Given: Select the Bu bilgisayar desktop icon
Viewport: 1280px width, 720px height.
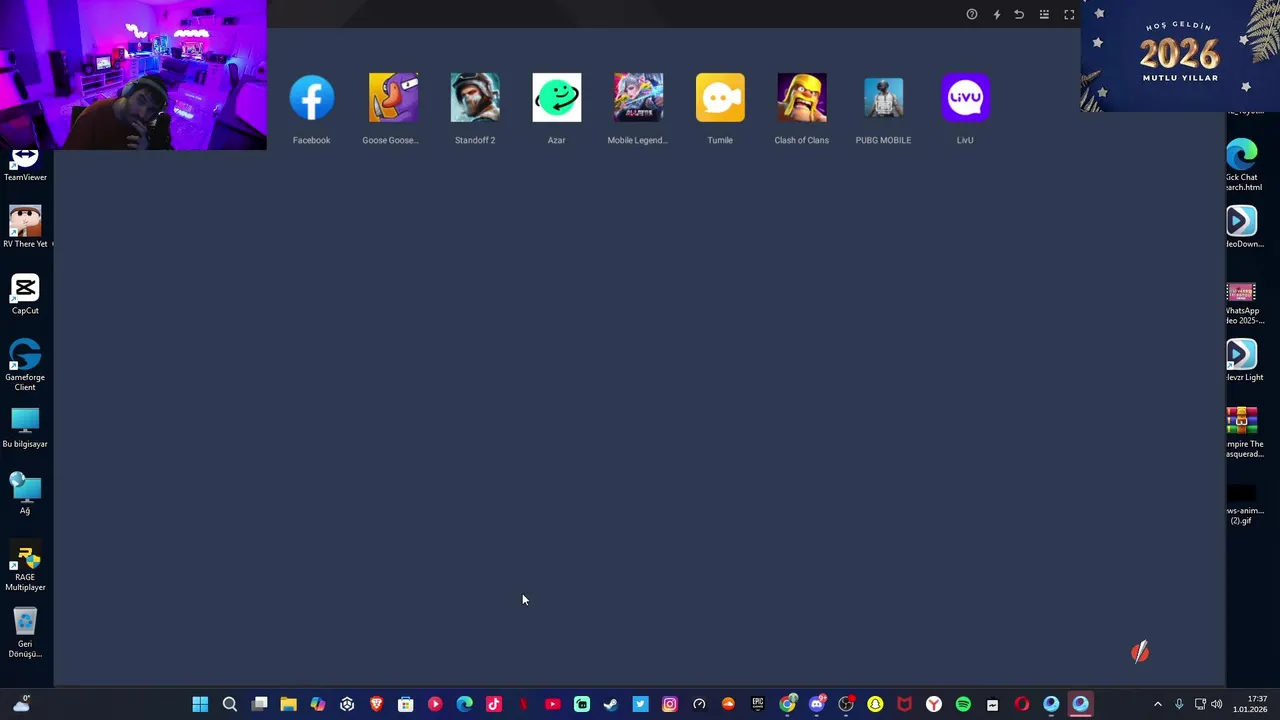Looking at the screenshot, I should tap(25, 428).
